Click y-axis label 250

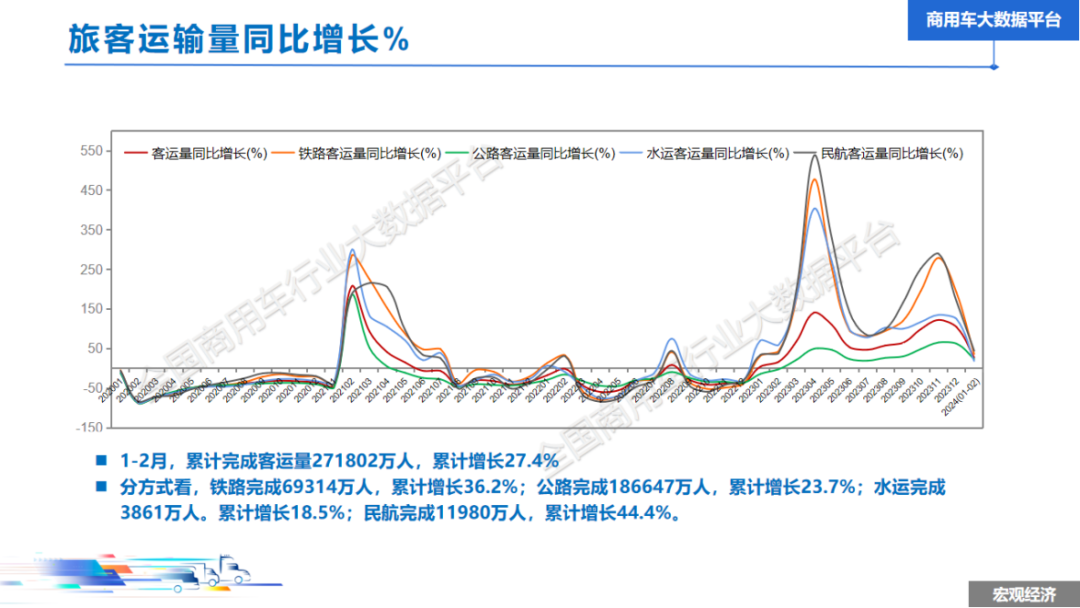91,269
